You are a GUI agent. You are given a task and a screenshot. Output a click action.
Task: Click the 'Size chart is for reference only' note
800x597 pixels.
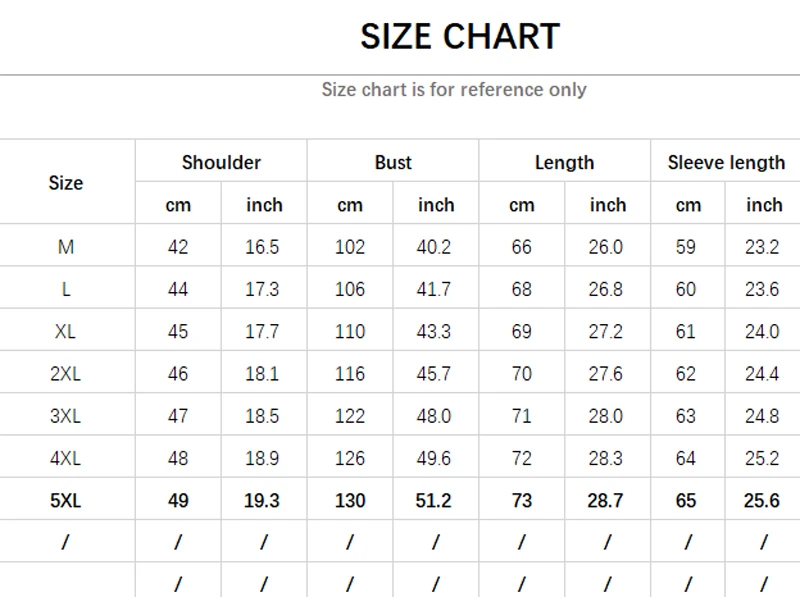454,90
